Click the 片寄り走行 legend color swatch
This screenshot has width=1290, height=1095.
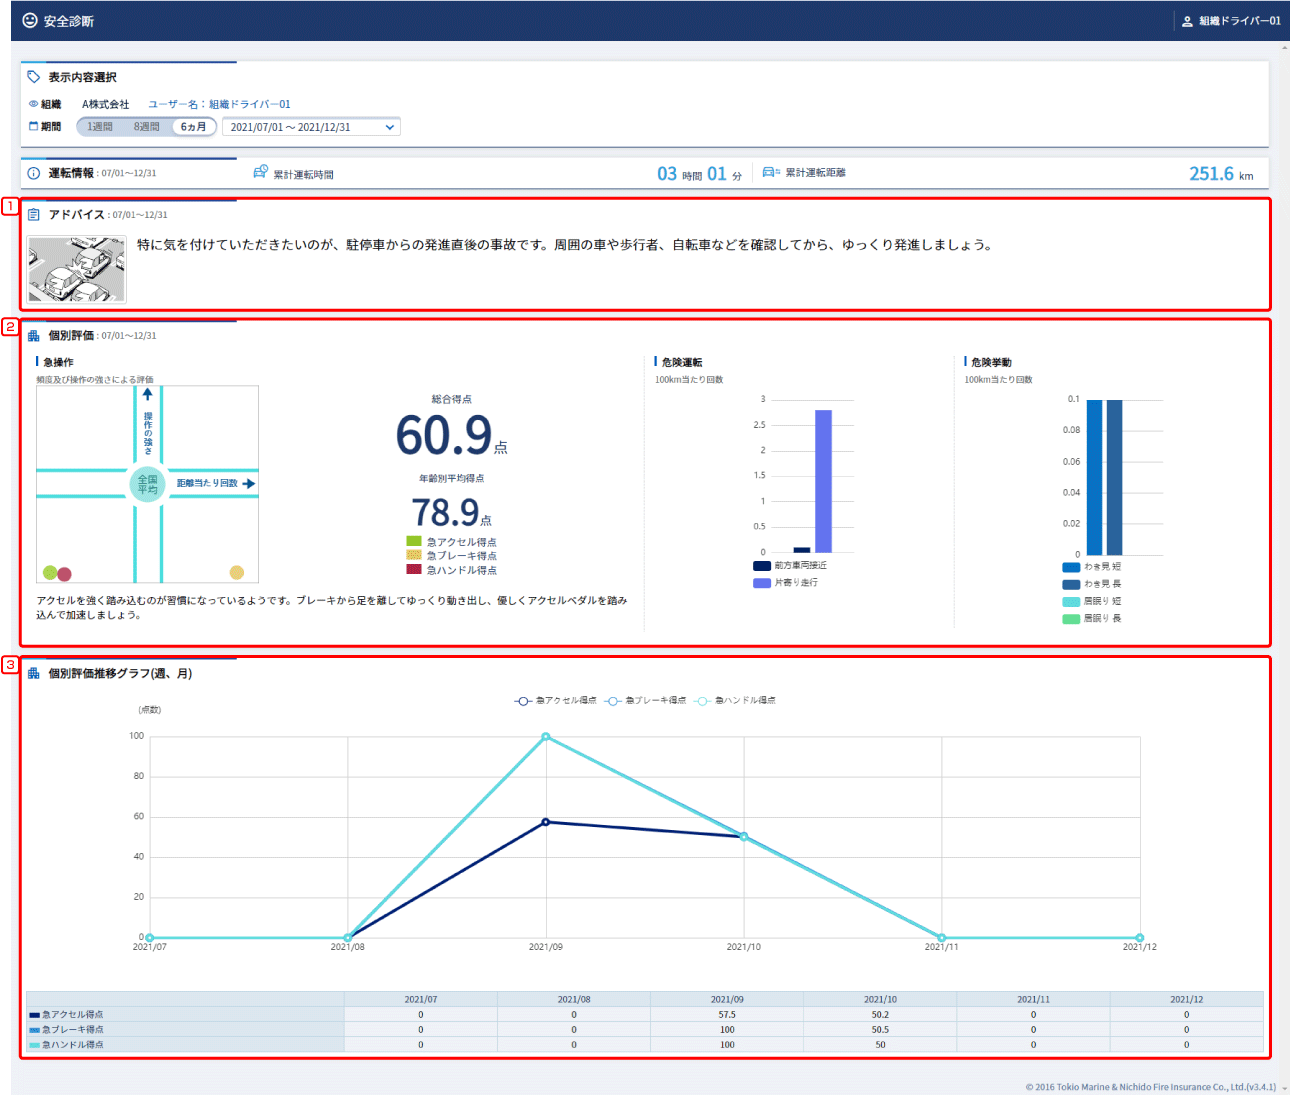click(762, 582)
